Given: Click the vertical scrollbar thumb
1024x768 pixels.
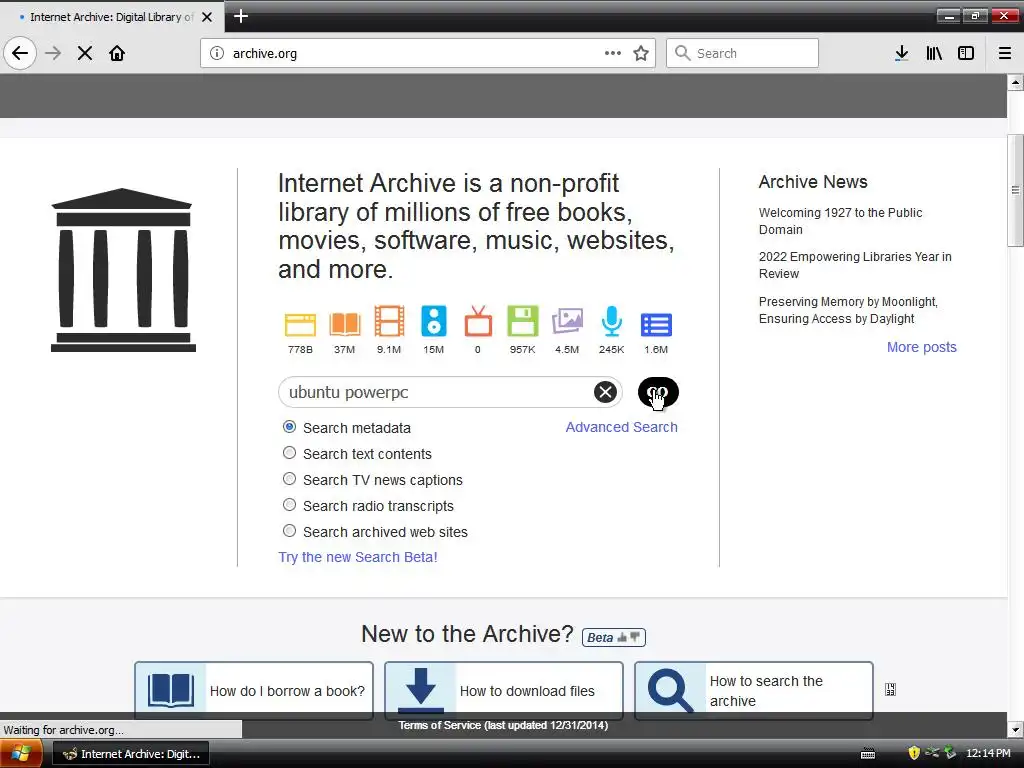Looking at the screenshot, I should pyautogui.click(x=1015, y=190).
